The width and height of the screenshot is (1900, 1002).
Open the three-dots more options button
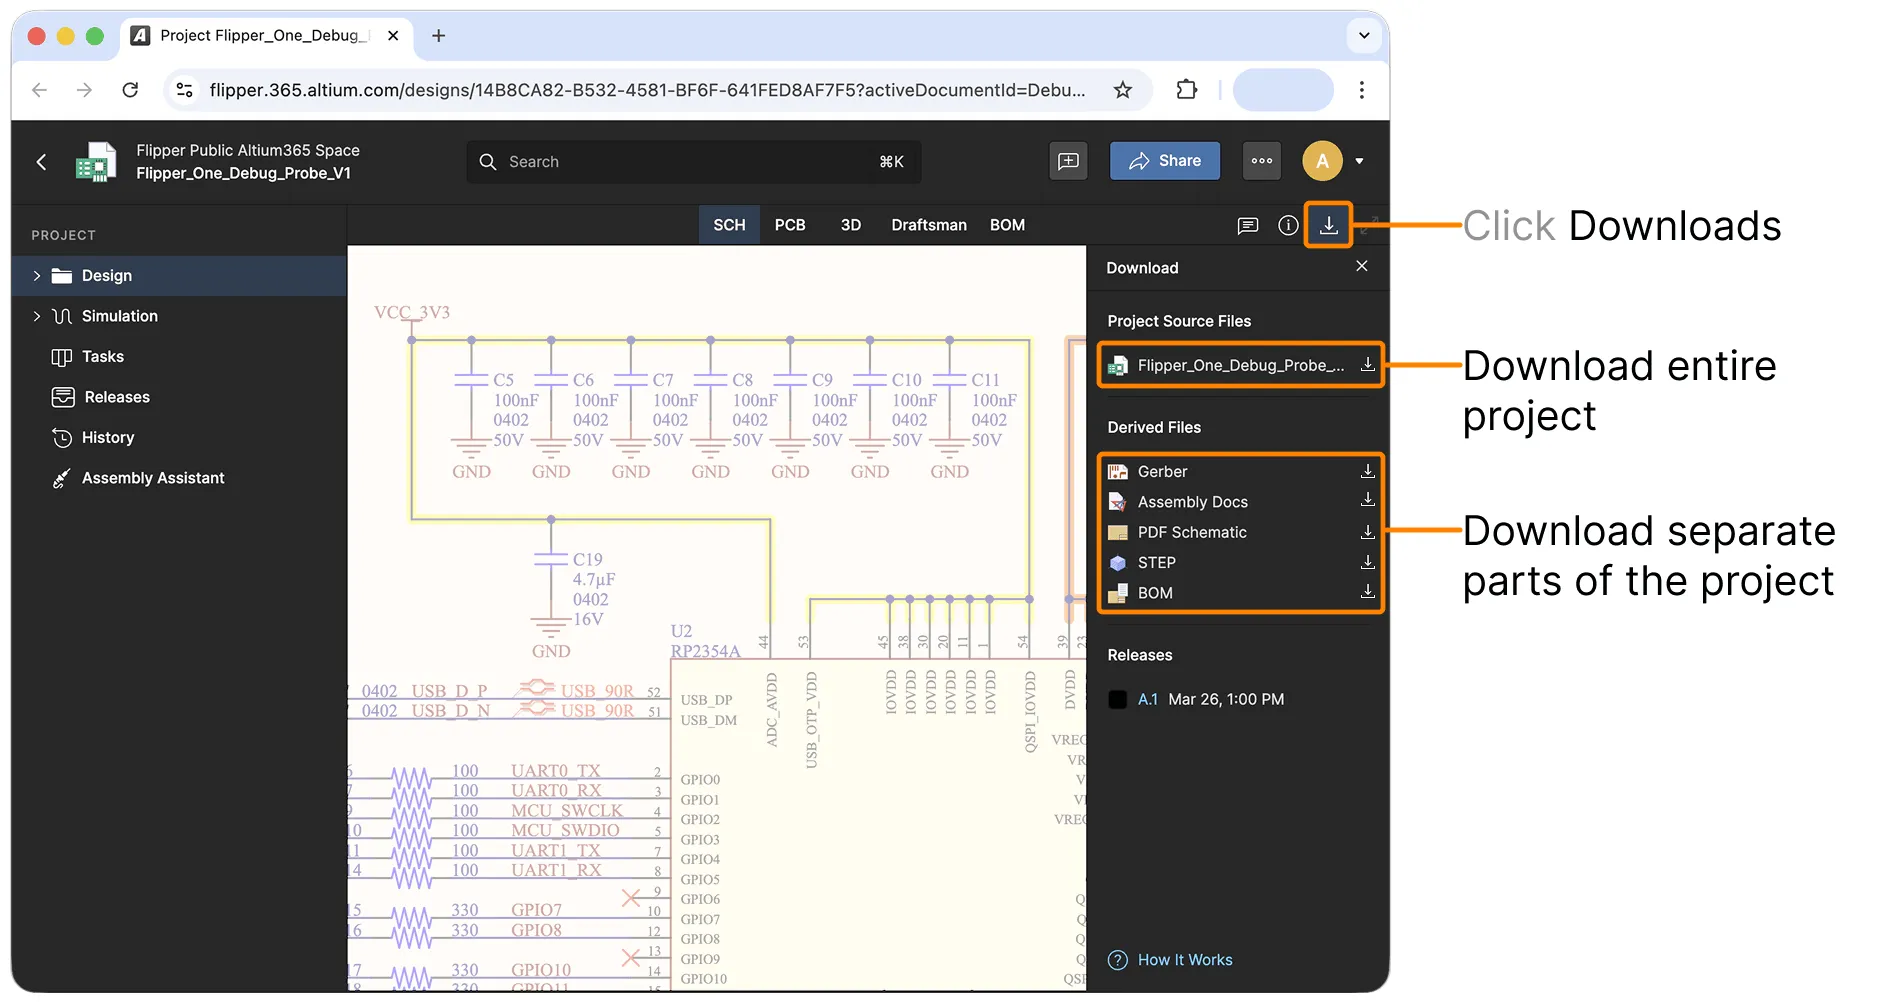tap(1262, 161)
